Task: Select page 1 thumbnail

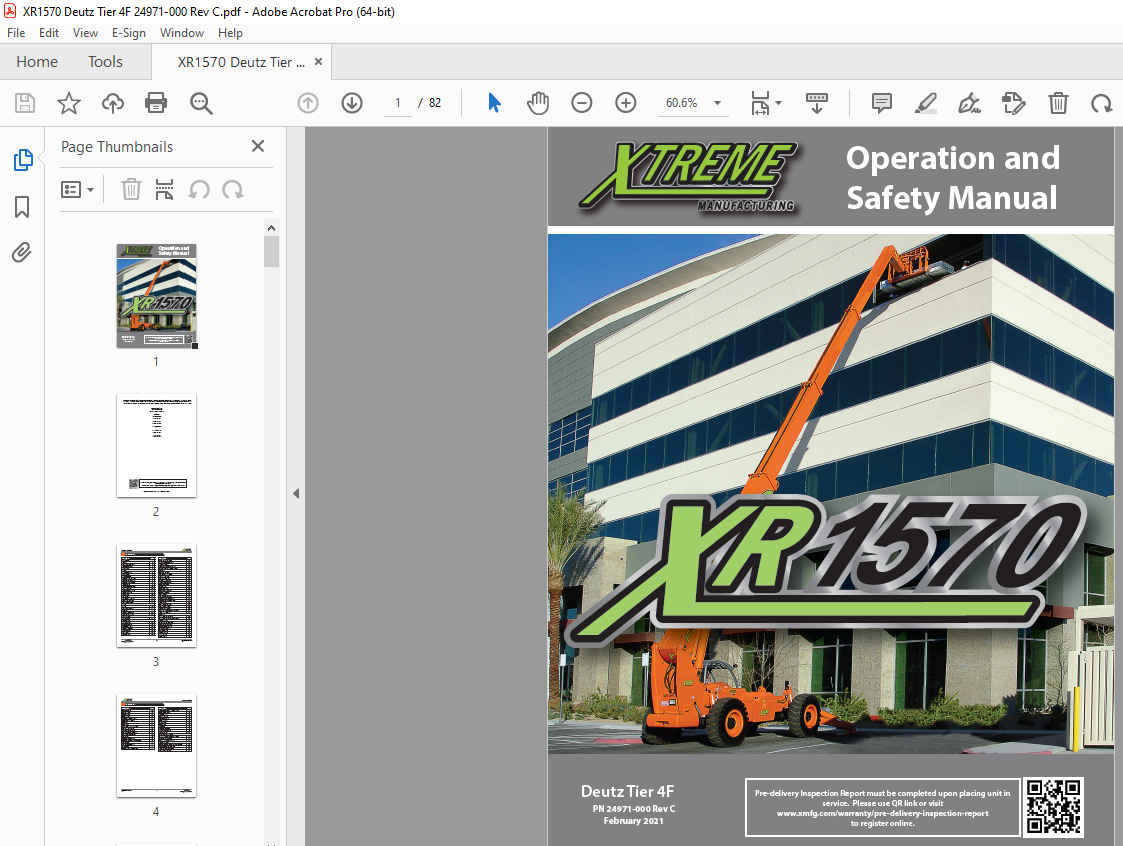Action: (x=156, y=296)
